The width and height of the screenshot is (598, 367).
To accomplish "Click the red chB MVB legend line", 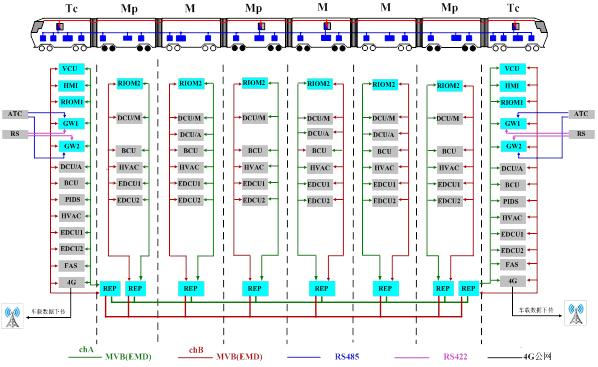I will click(195, 357).
